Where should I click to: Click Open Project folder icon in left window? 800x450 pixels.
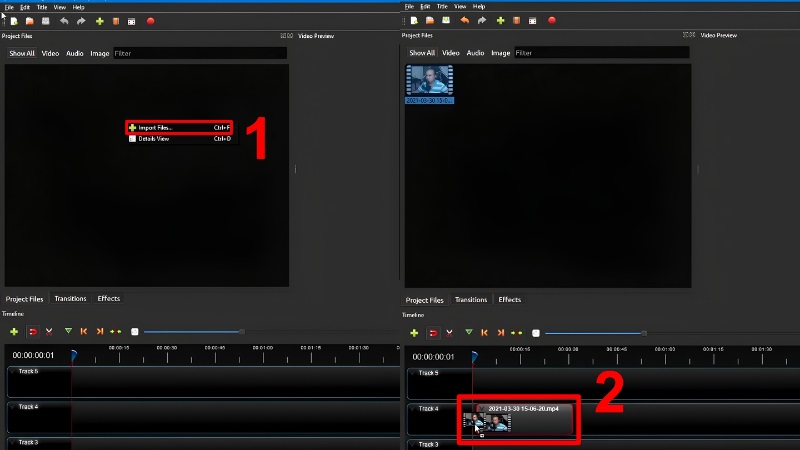(x=30, y=21)
